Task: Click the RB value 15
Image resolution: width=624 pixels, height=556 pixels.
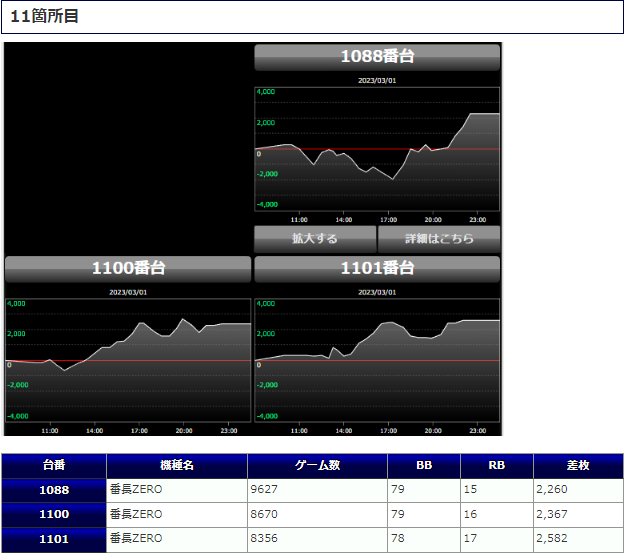Action: 470,490
